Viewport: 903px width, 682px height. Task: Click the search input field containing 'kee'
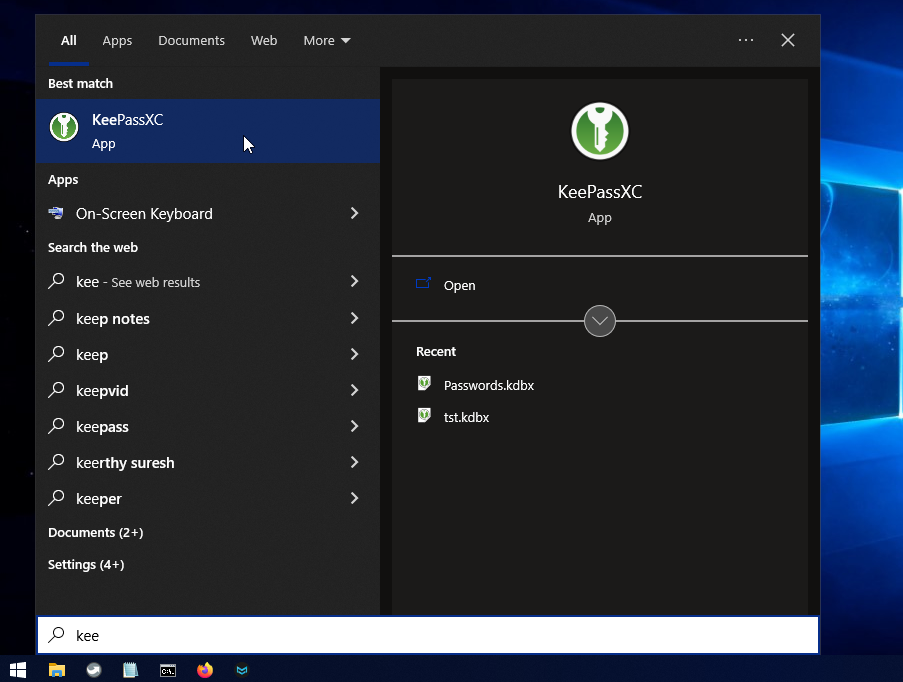click(x=428, y=635)
